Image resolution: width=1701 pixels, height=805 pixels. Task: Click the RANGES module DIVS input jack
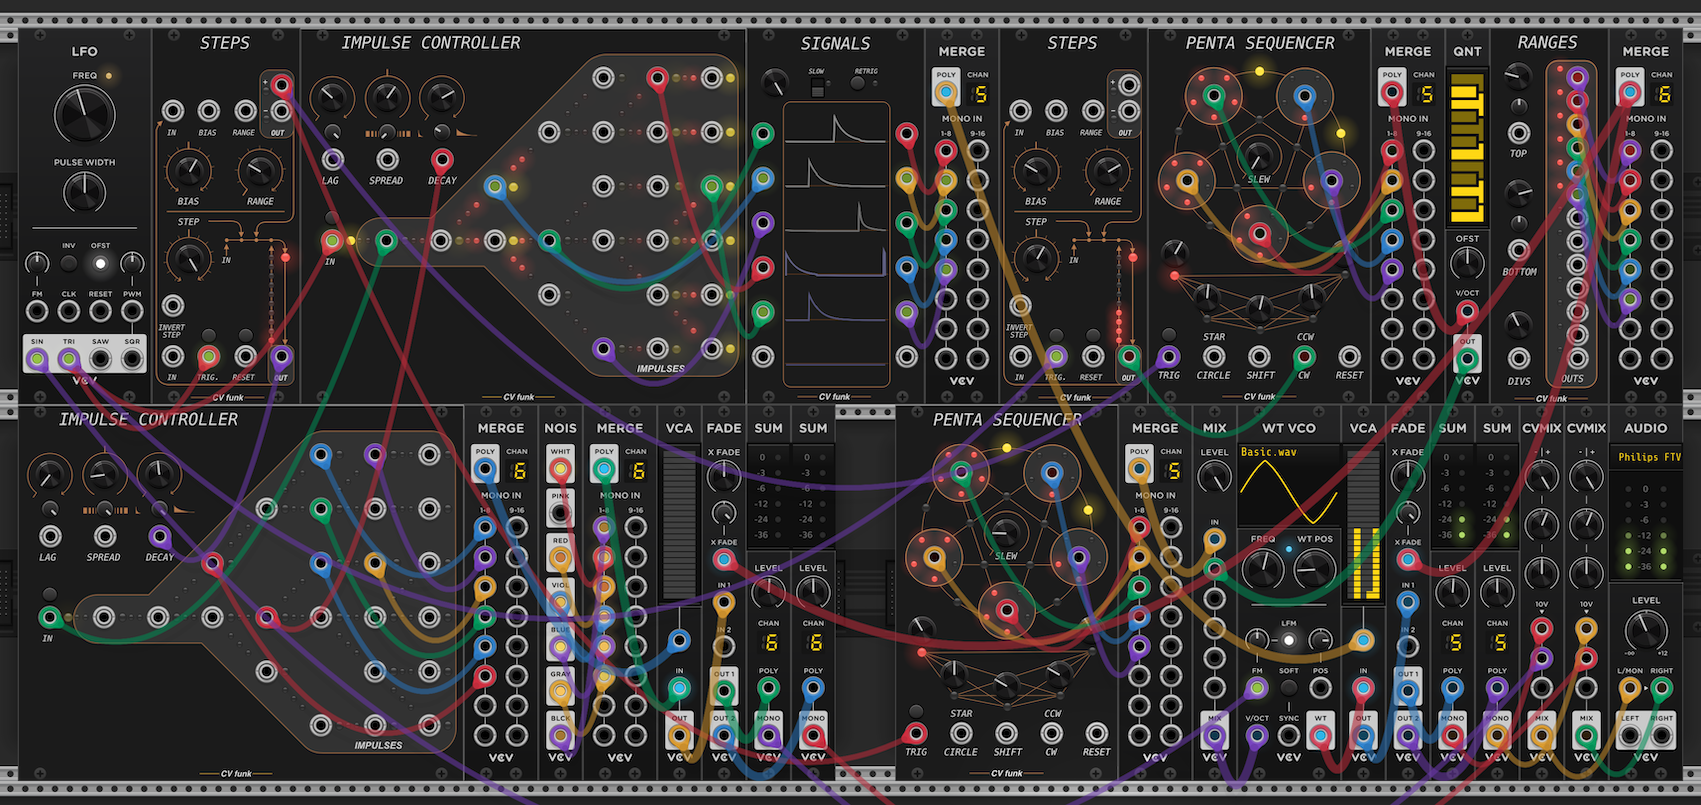(x=1519, y=358)
